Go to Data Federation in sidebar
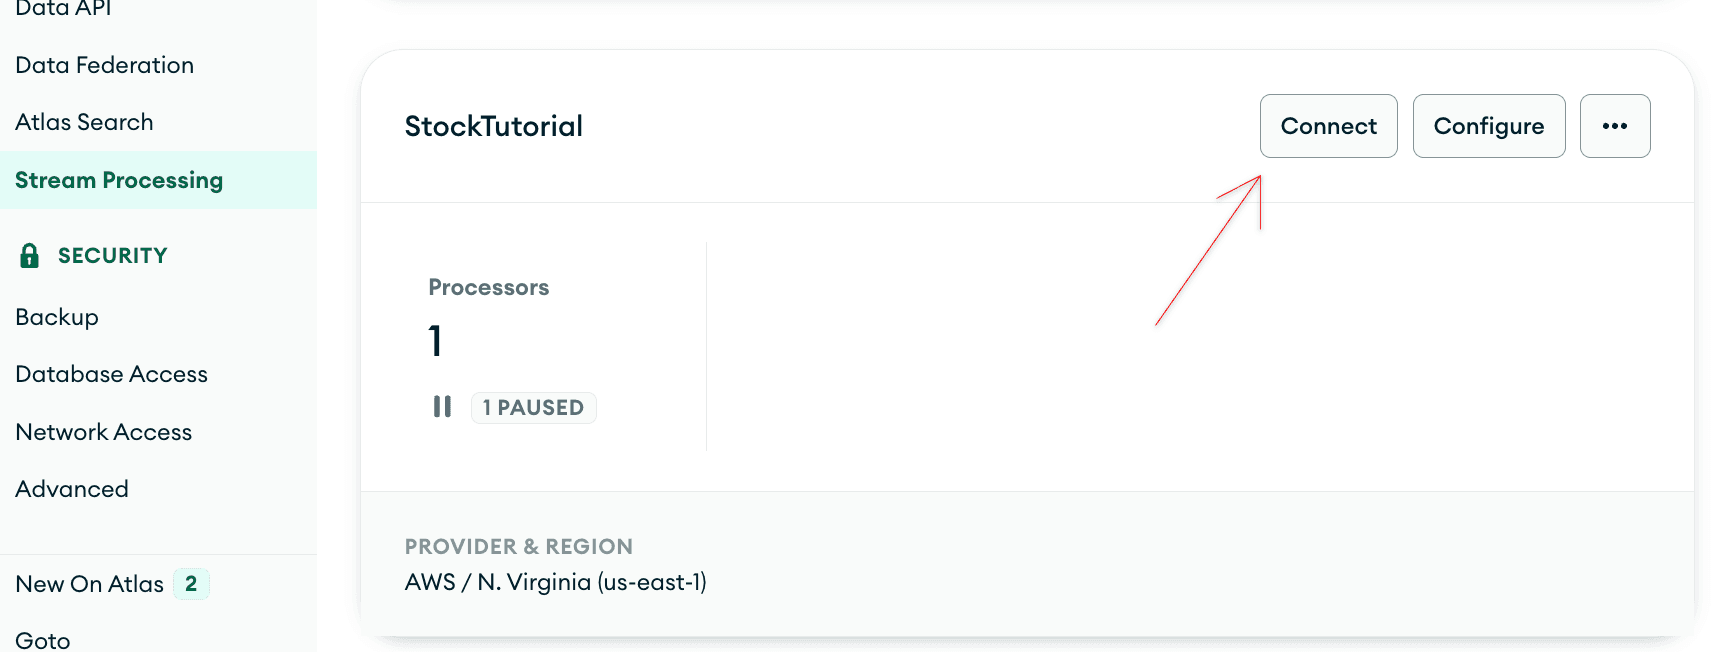Viewport: 1724px width, 652px height. [105, 65]
